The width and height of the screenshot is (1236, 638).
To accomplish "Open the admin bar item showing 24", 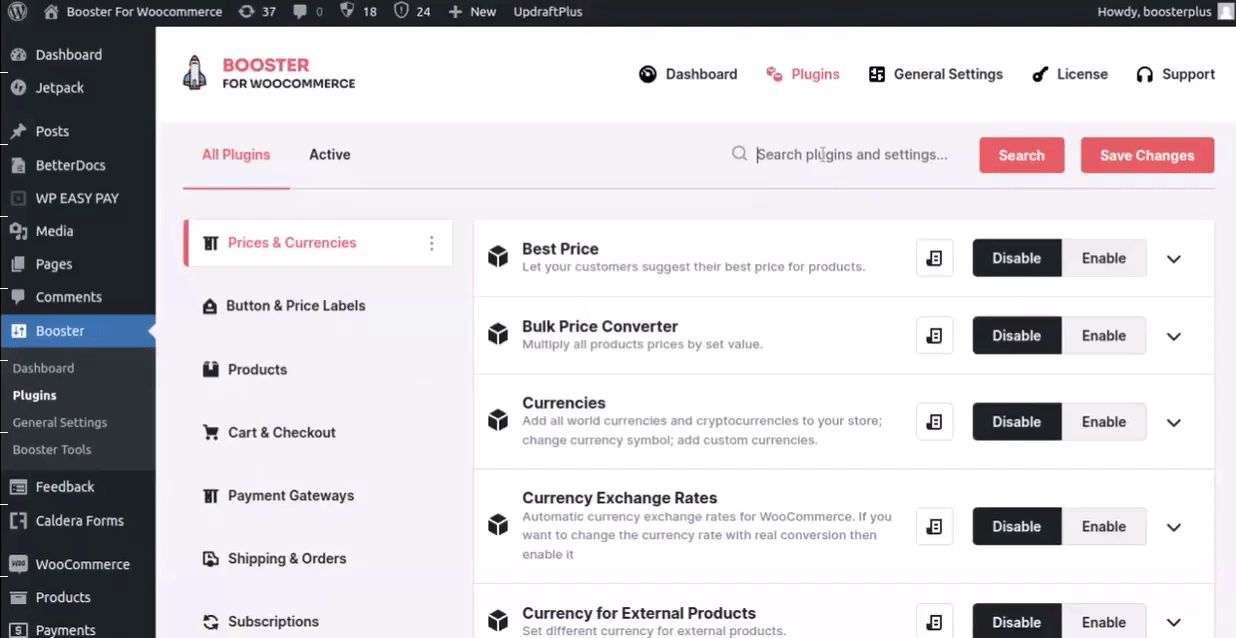I will [x=412, y=12].
